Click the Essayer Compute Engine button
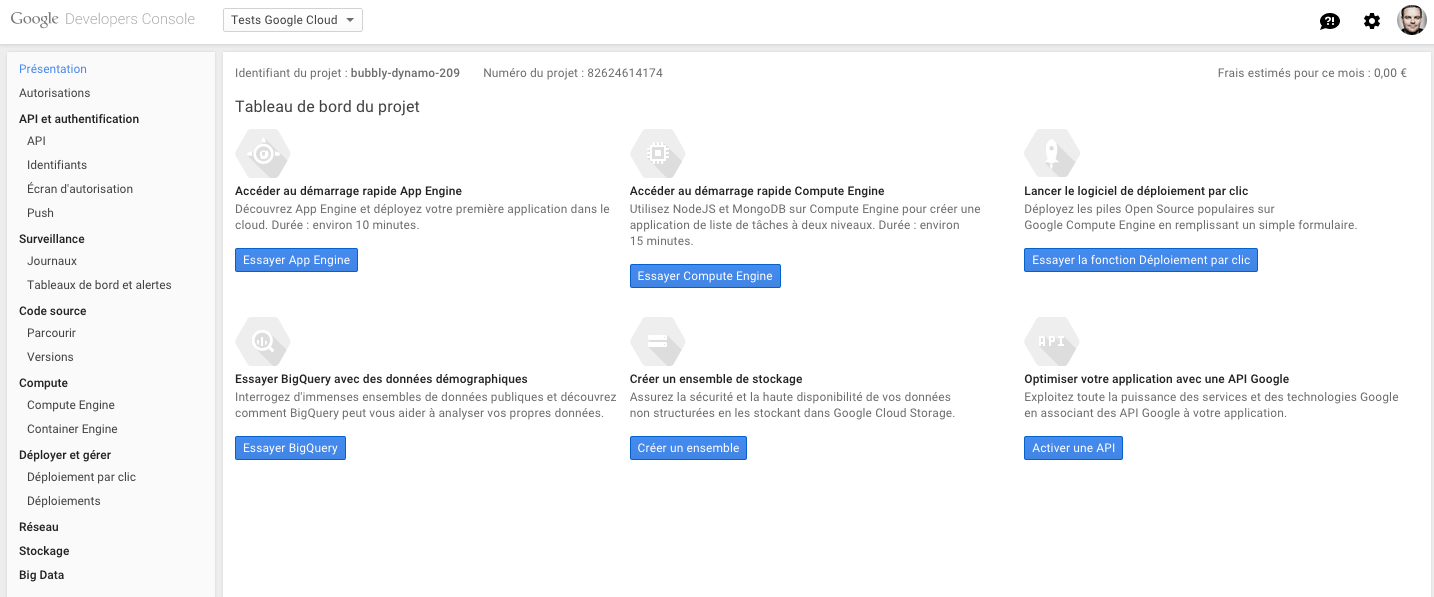 pos(705,276)
